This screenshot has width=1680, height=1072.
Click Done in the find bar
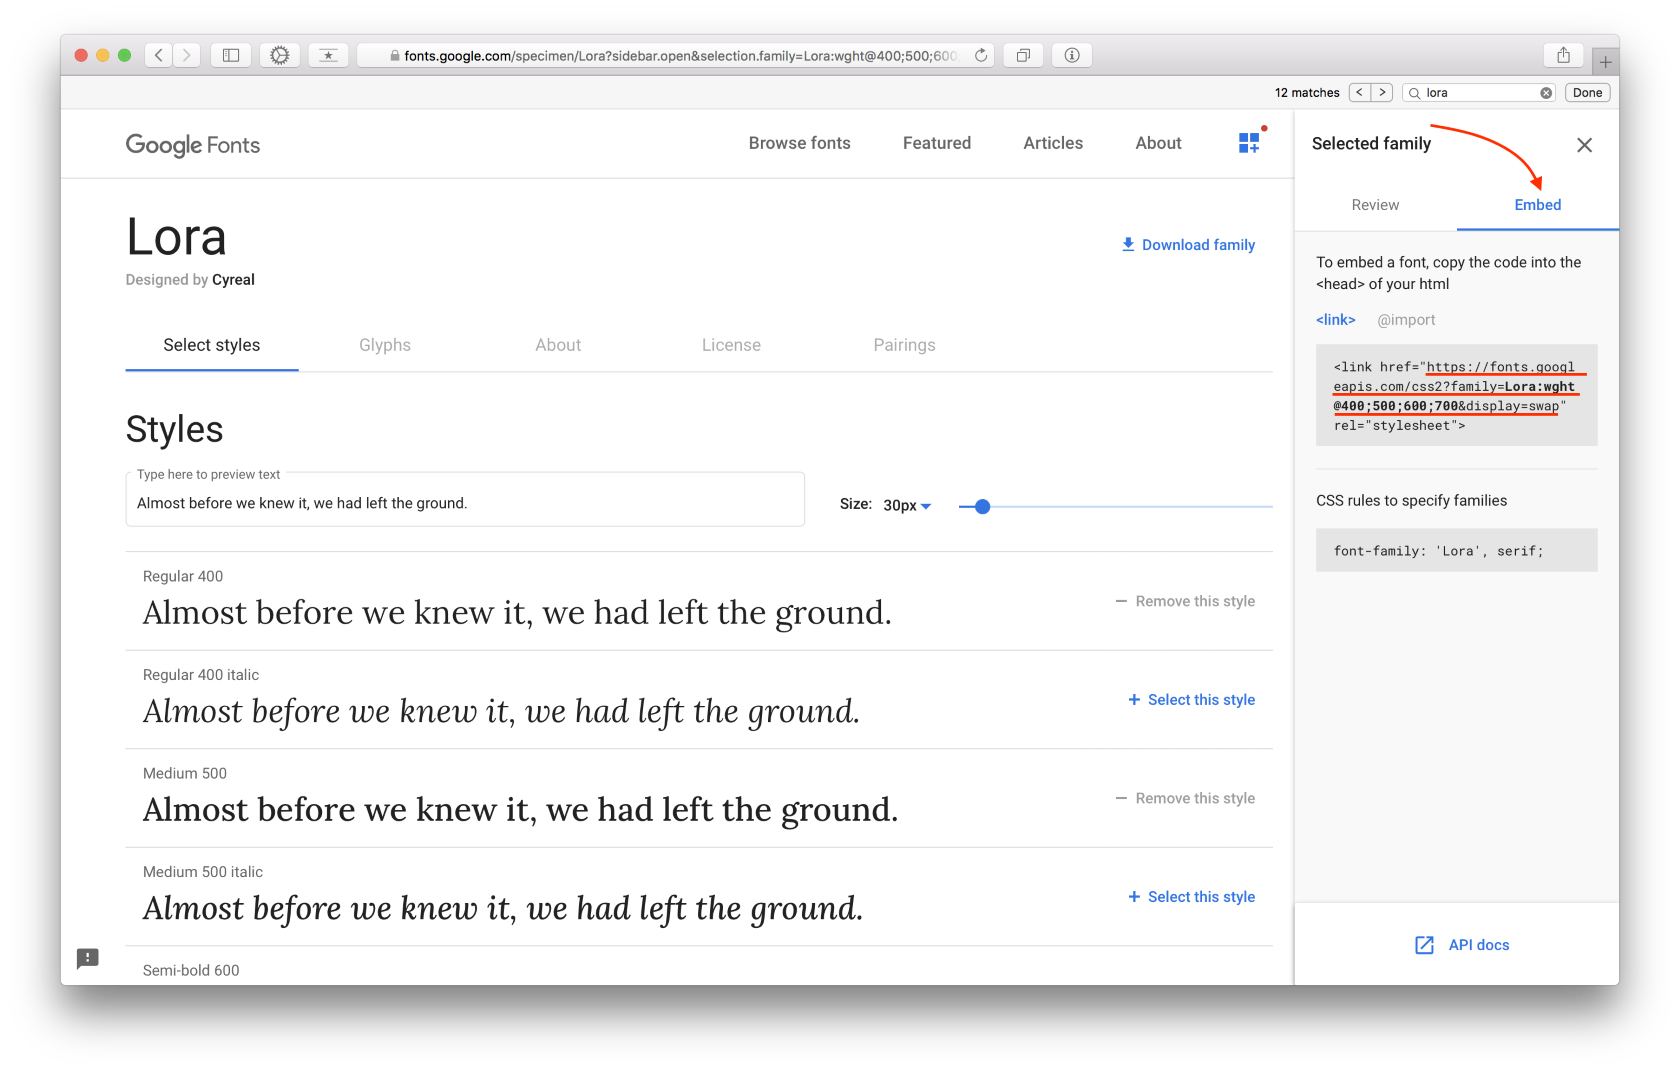(x=1587, y=93)
